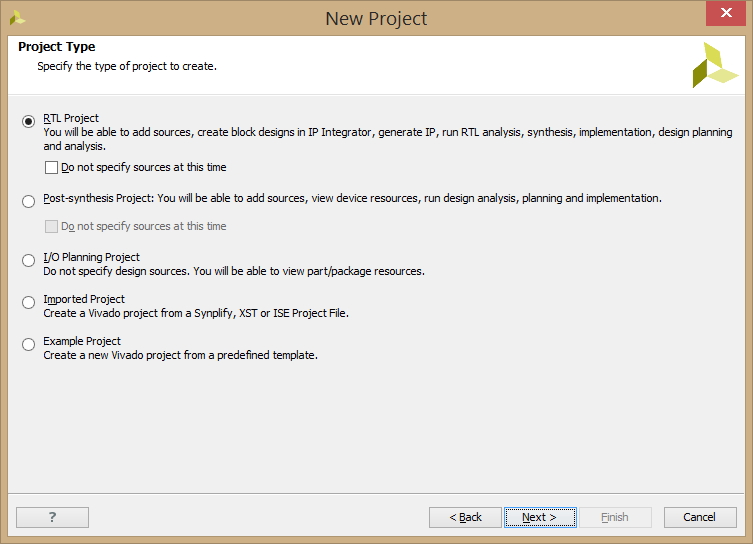Click the 'New Project' window title

(376, 19)
